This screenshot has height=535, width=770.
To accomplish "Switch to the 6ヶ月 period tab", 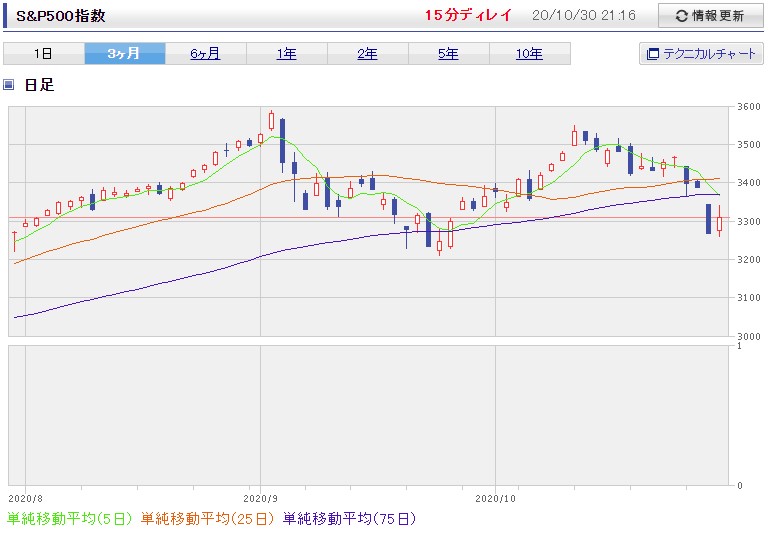I will (x=206, y=54).
